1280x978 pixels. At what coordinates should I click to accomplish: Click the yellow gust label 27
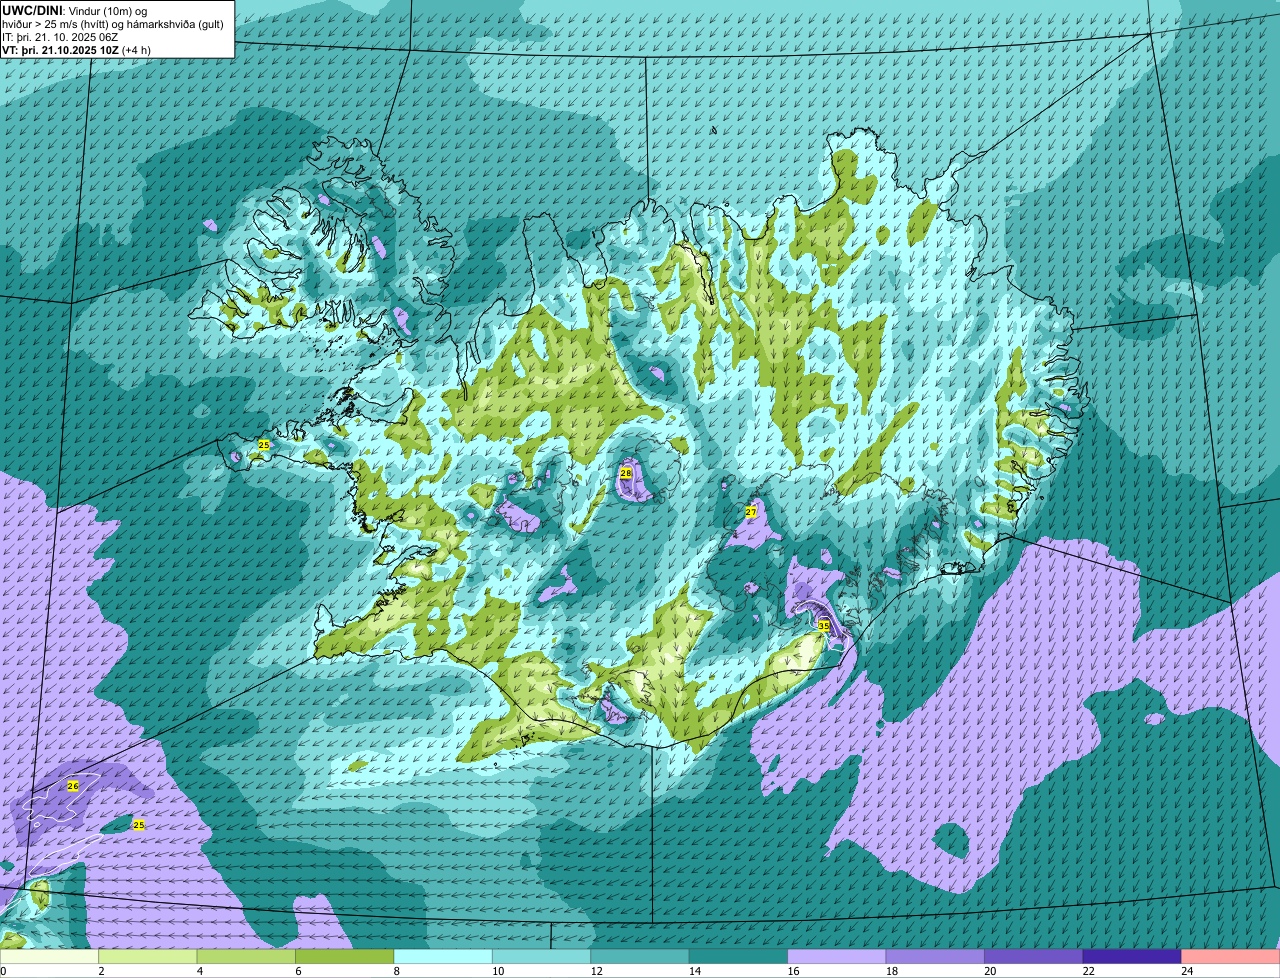[x=751, y=511]
